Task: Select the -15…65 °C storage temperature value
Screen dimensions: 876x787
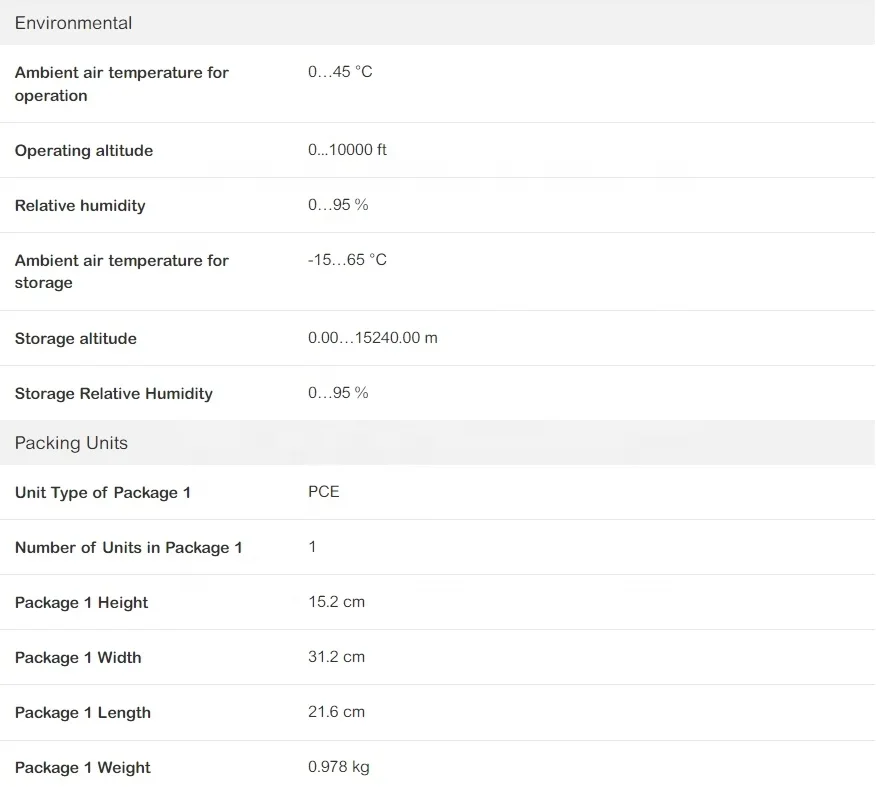Action: click(347, 260)
